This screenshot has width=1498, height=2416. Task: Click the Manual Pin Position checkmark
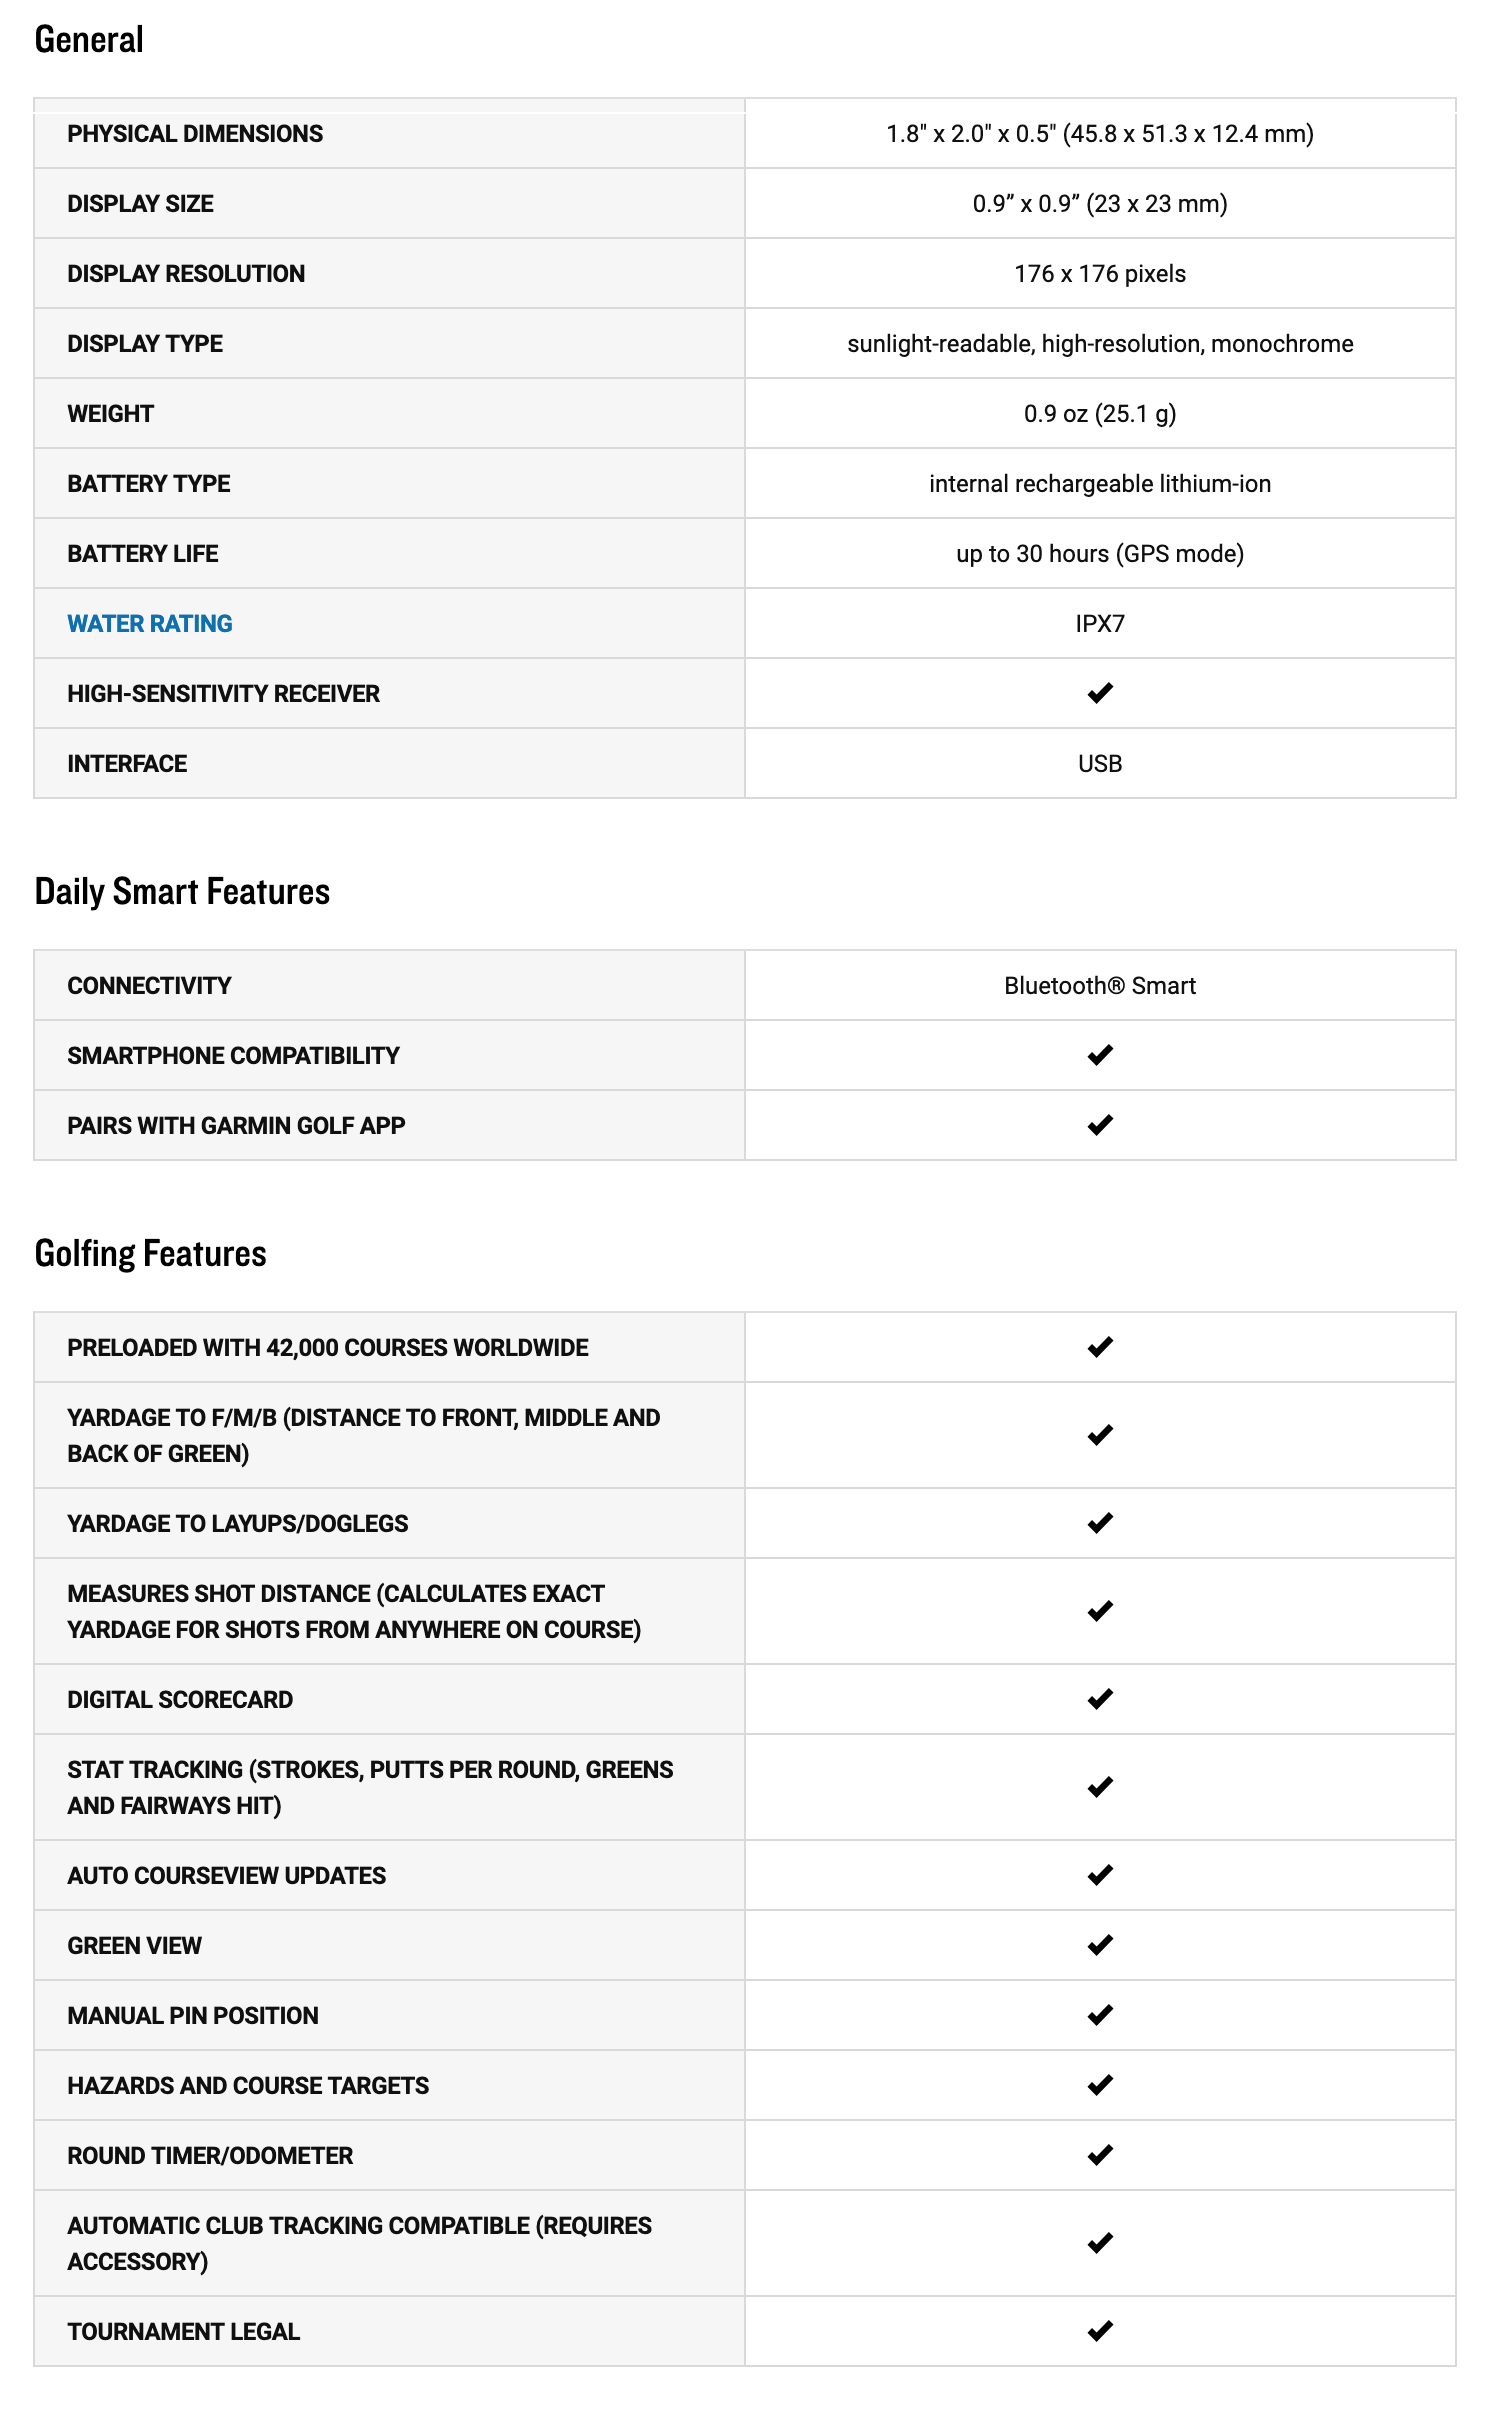tap(1100, 2015)
